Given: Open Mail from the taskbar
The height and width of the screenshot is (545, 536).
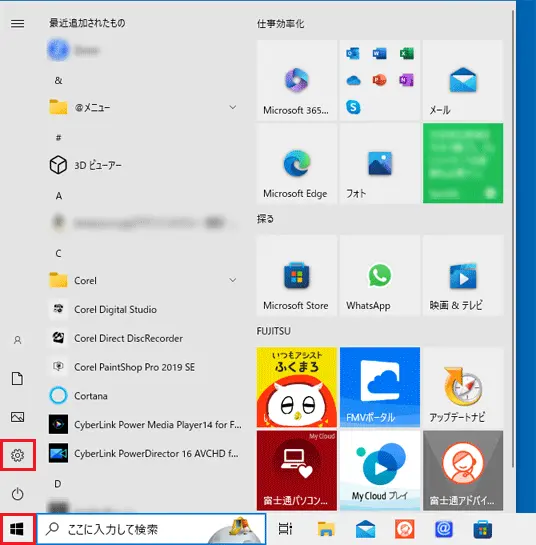Looking at the screenshot, I should tap(365, 529).
